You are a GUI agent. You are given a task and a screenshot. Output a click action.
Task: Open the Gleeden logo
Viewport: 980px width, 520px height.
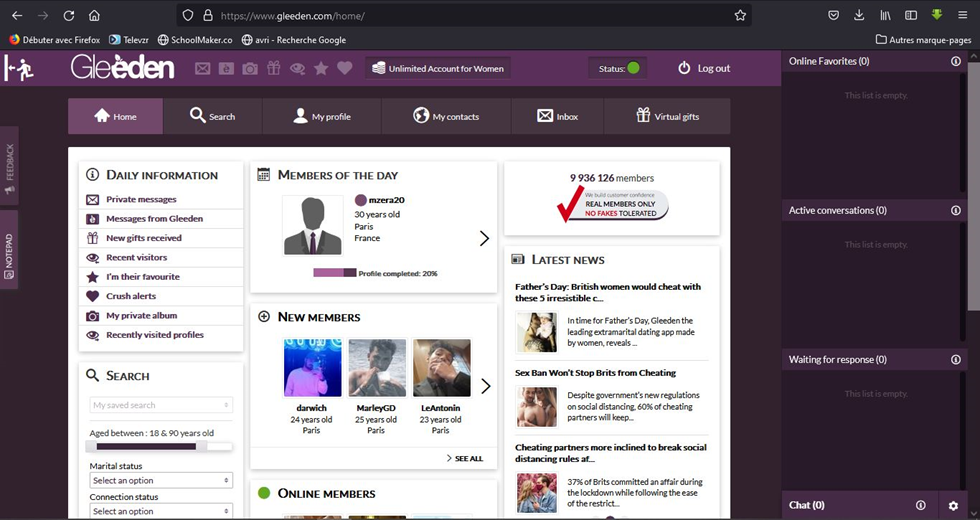(x=122, y=68)
